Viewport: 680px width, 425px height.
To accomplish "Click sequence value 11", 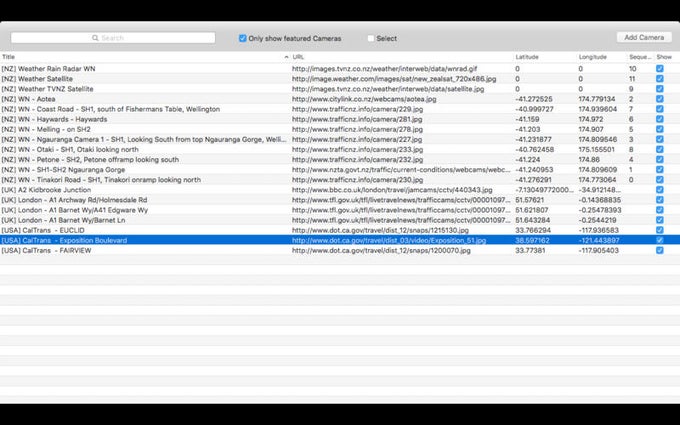I will (632, 78).
